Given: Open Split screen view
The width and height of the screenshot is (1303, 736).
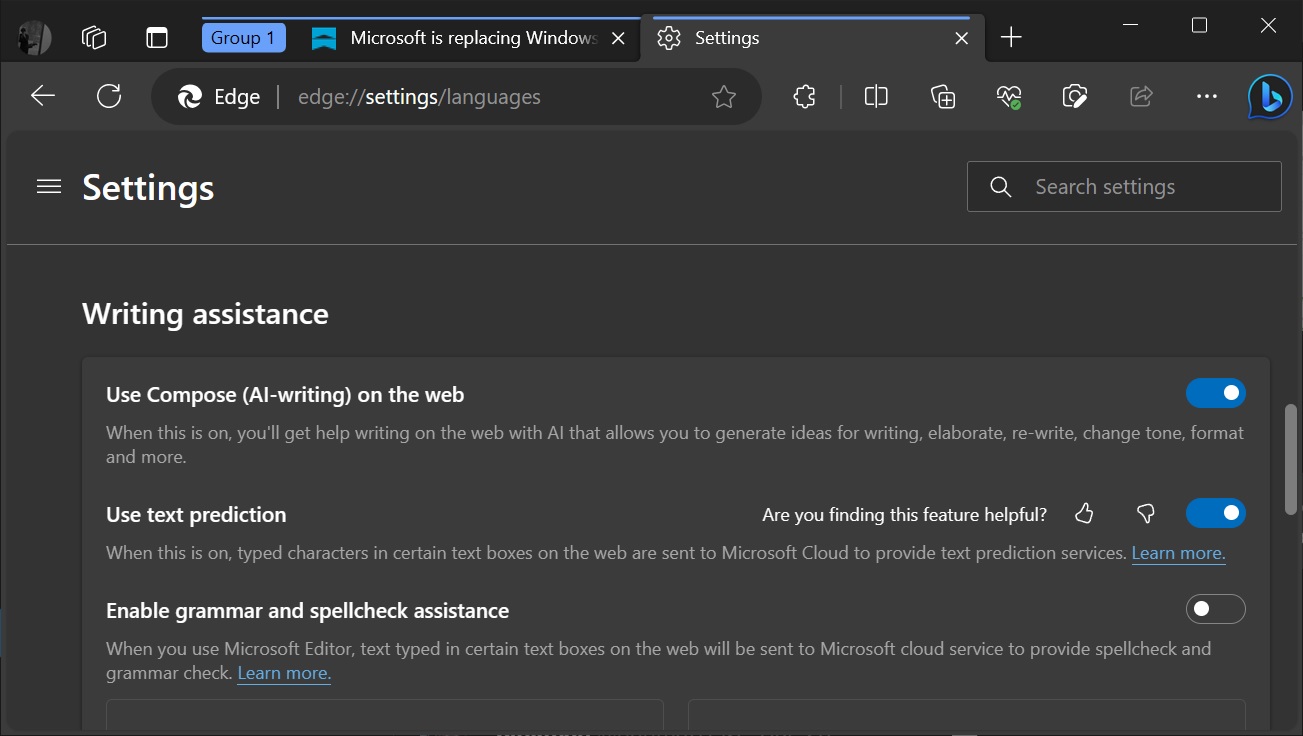Looking at the screenshot, I should tap(875, 96).
